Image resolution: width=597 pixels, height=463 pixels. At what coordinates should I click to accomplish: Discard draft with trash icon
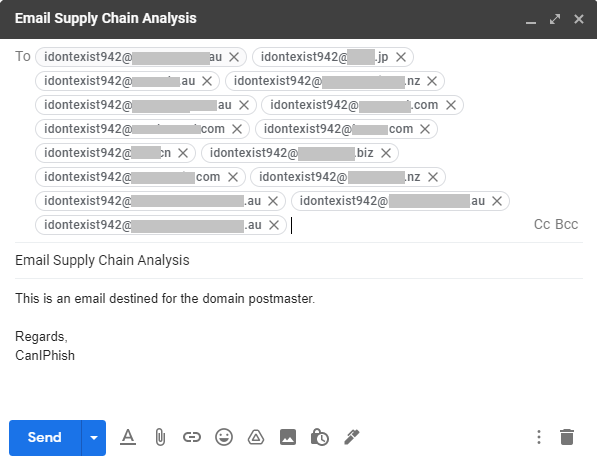pos(567,437)
